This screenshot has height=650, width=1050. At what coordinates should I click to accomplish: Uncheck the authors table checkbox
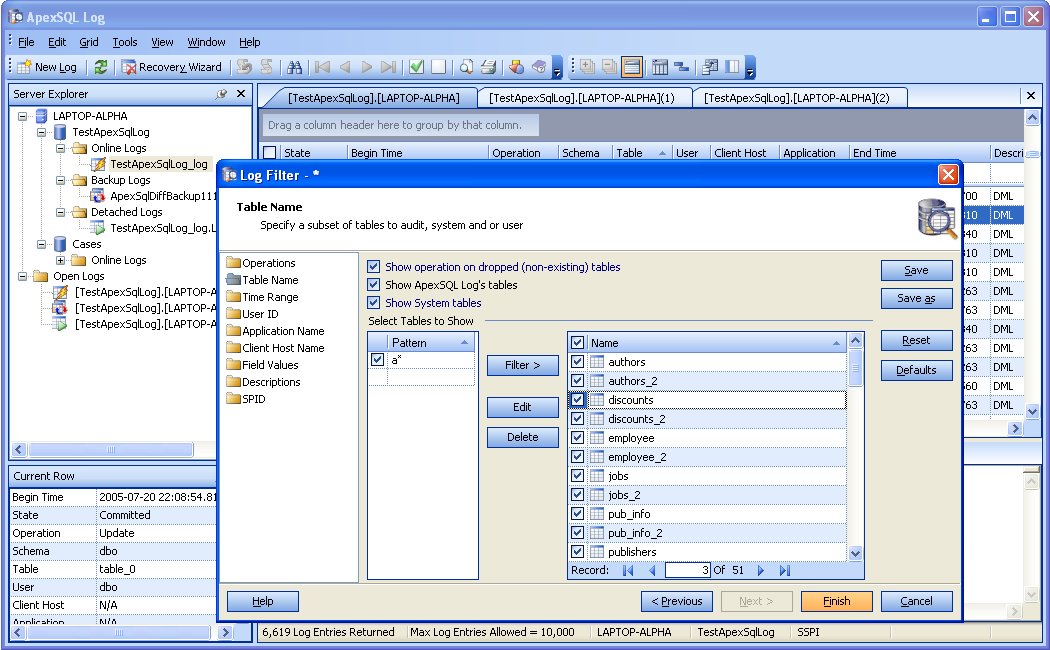pyautogui.click(x=577, y=362)
